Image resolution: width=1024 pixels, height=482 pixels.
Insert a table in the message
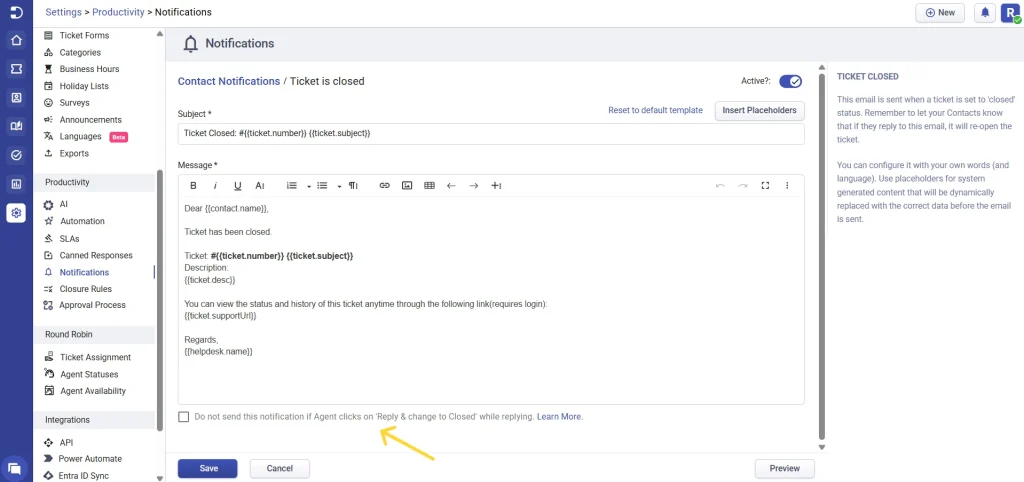click(x=429, y=186)
